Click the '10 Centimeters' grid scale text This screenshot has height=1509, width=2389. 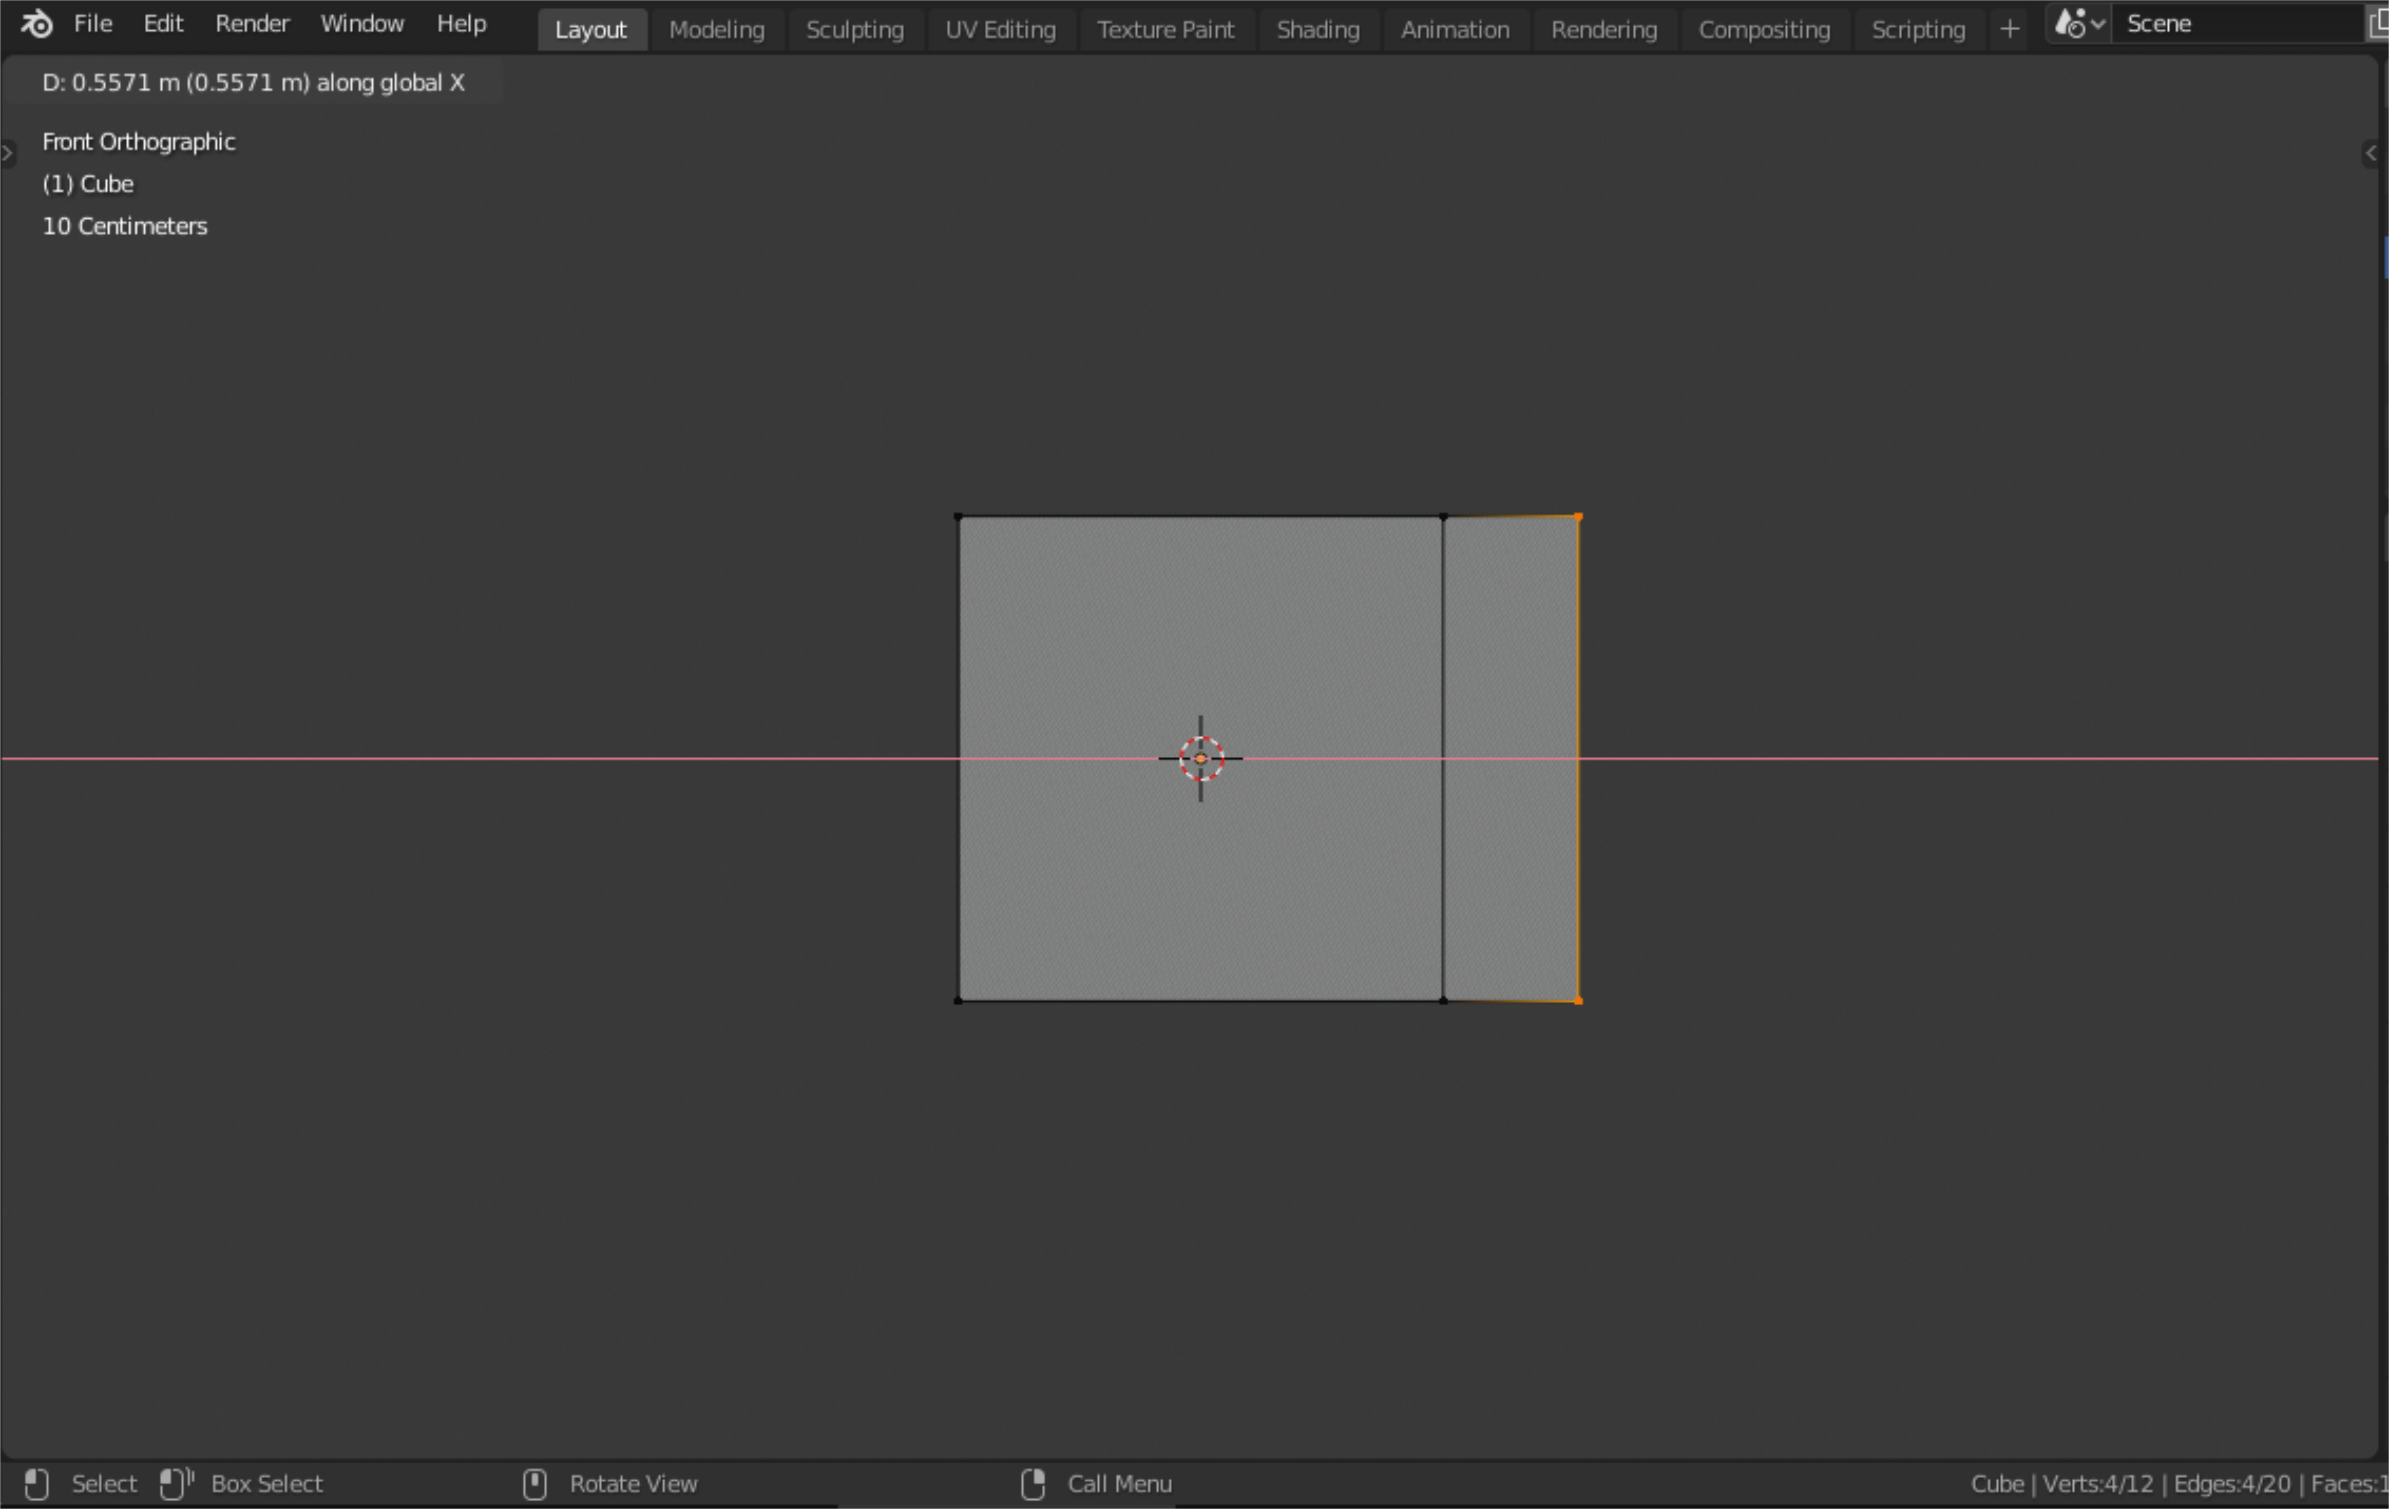[125, 226]
